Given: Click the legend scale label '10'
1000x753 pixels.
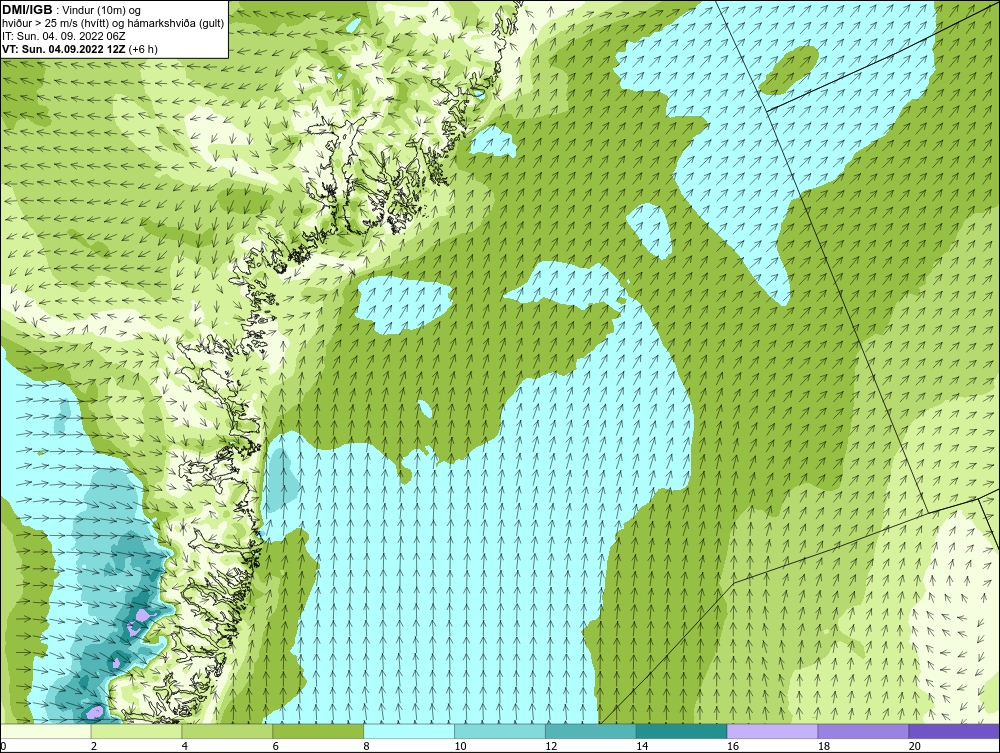Looking at the screenshot, I should [x=460, y=746].
